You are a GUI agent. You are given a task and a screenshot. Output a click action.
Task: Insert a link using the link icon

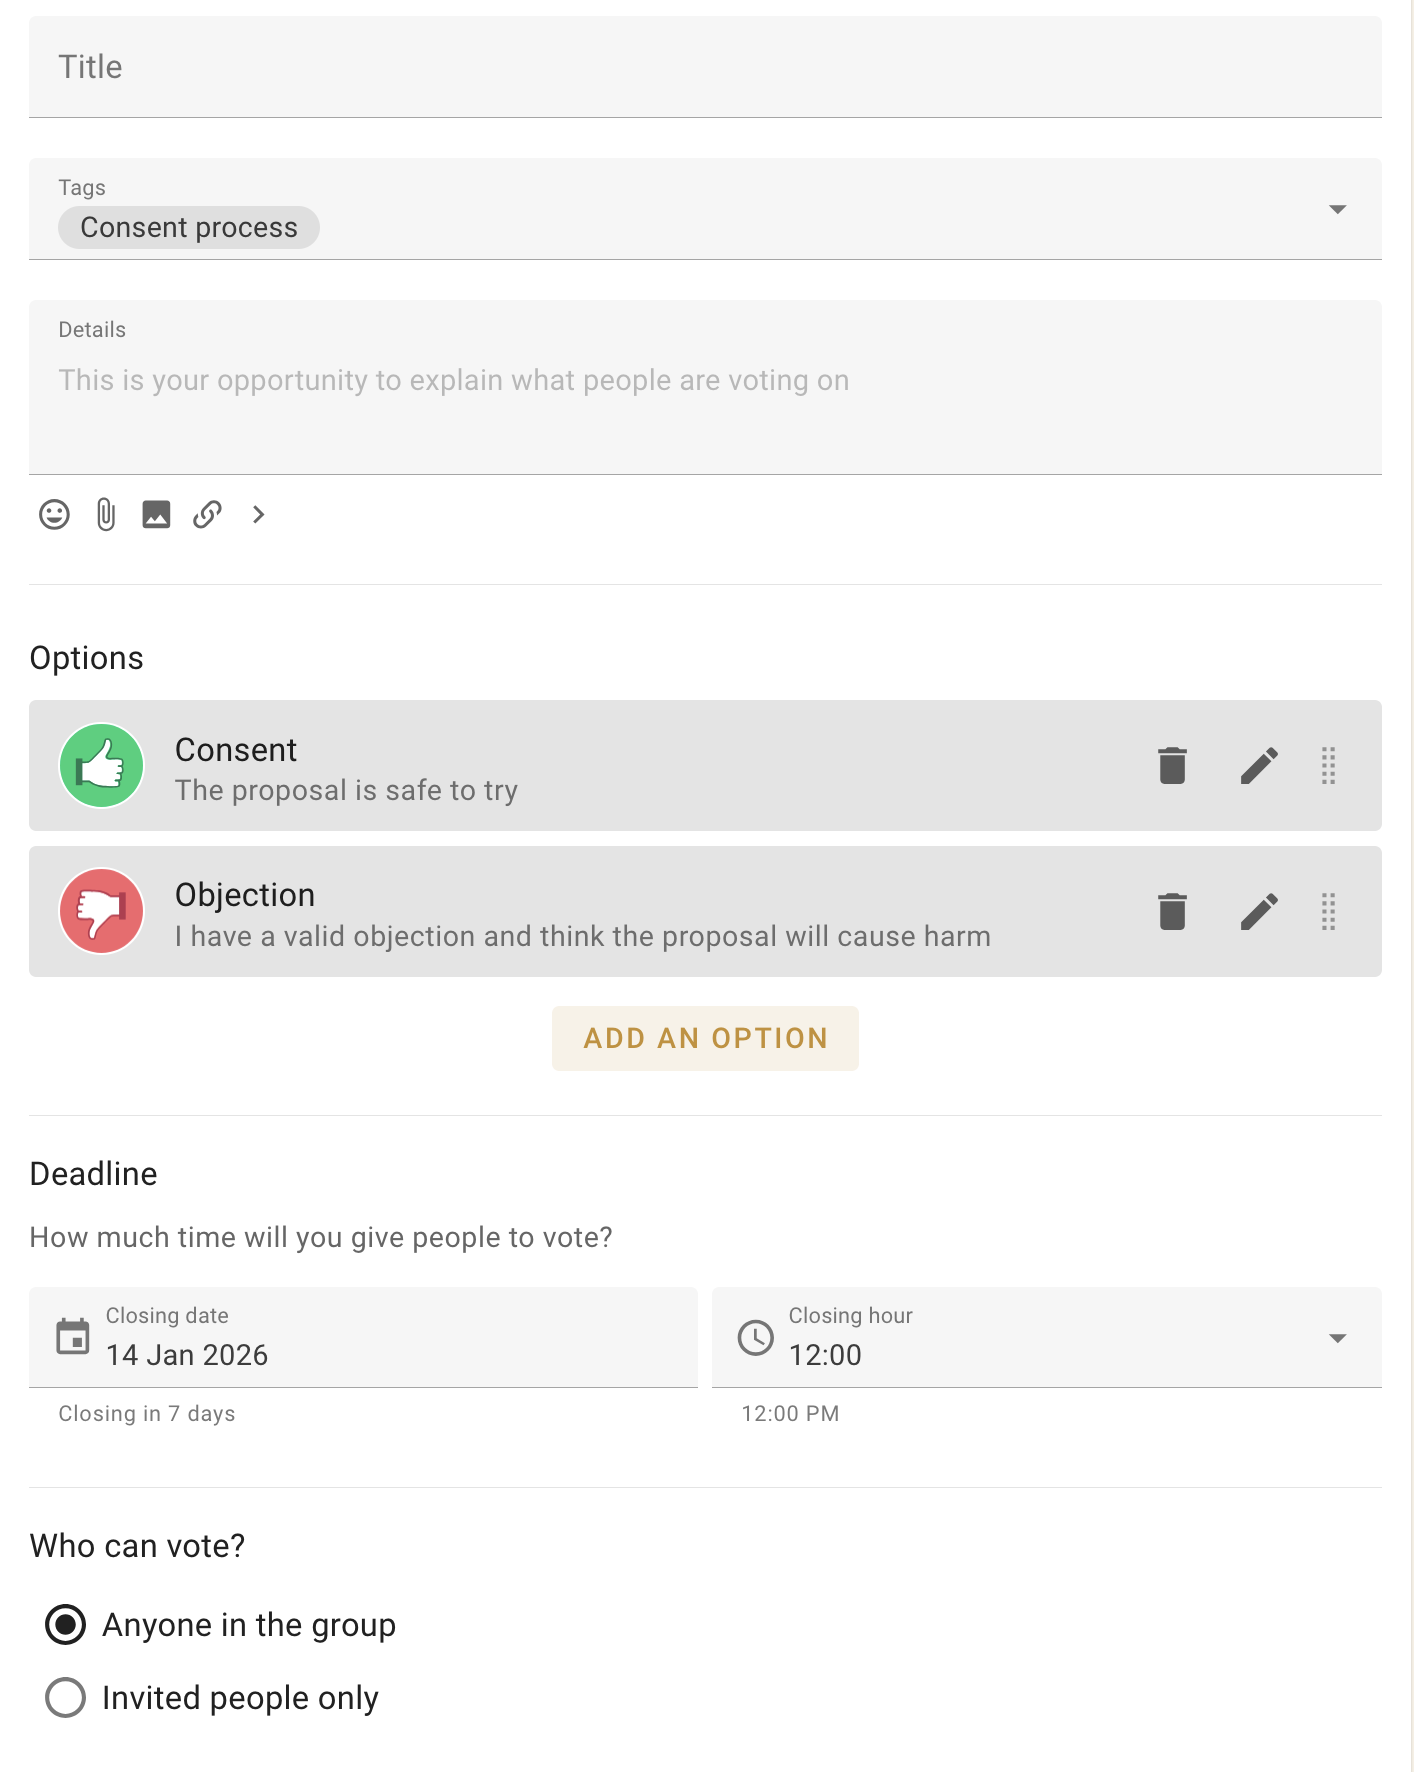tap(208, 515)
